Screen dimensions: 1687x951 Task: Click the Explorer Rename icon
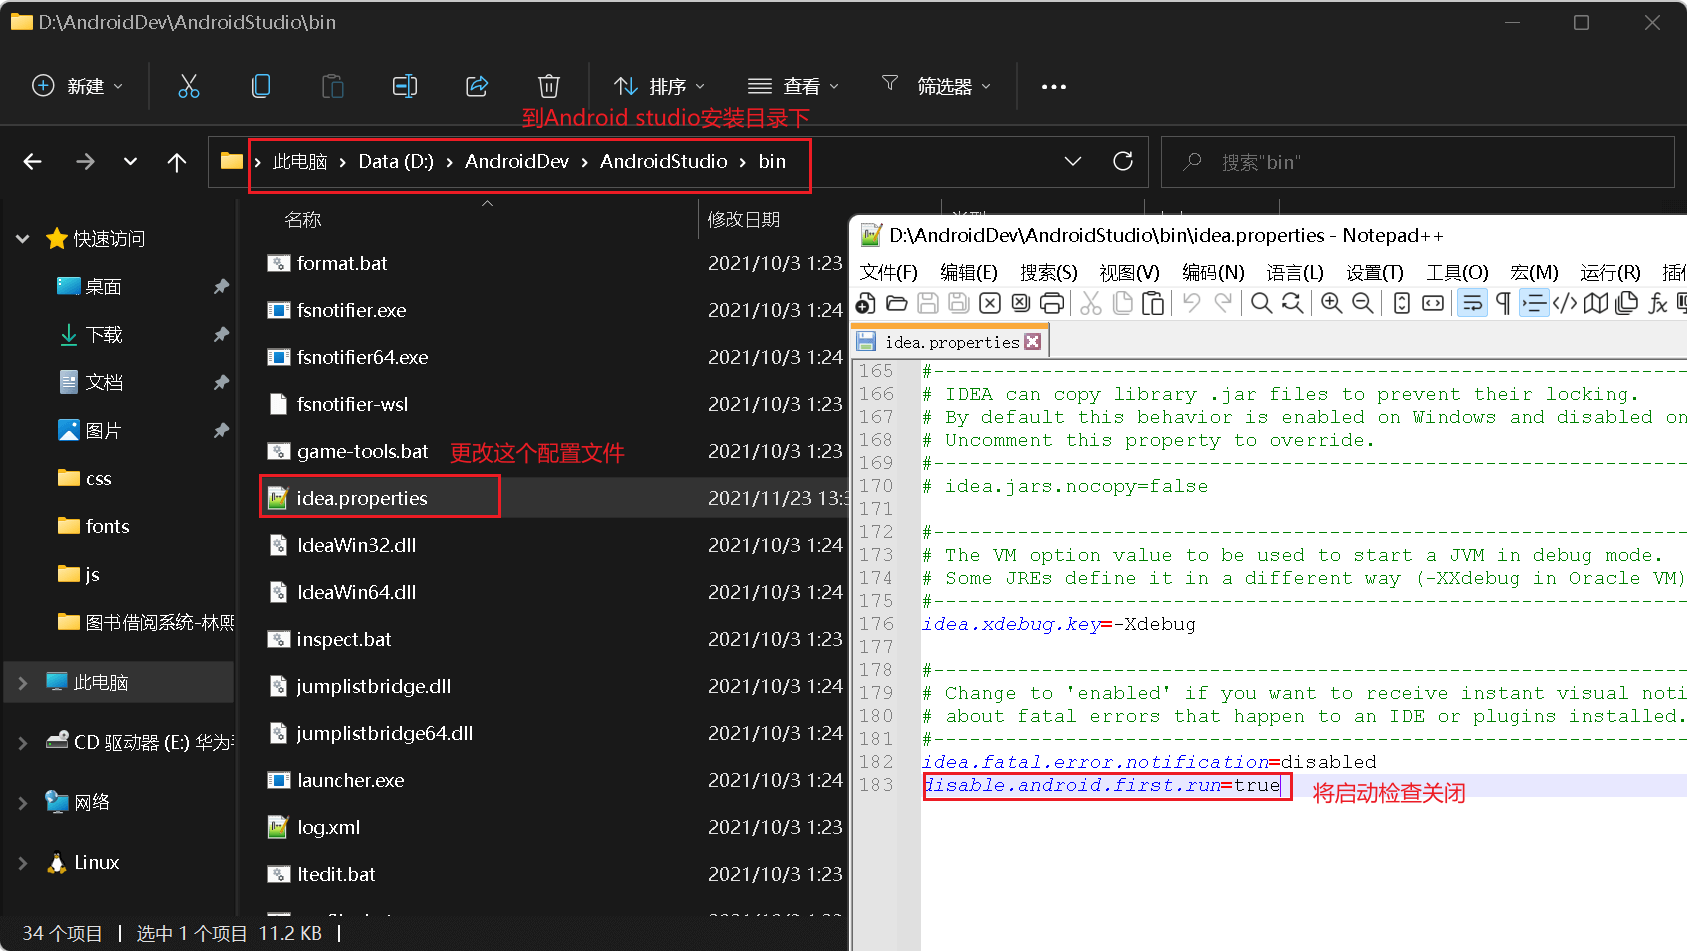pyautogui.click(x=405, y=86)
